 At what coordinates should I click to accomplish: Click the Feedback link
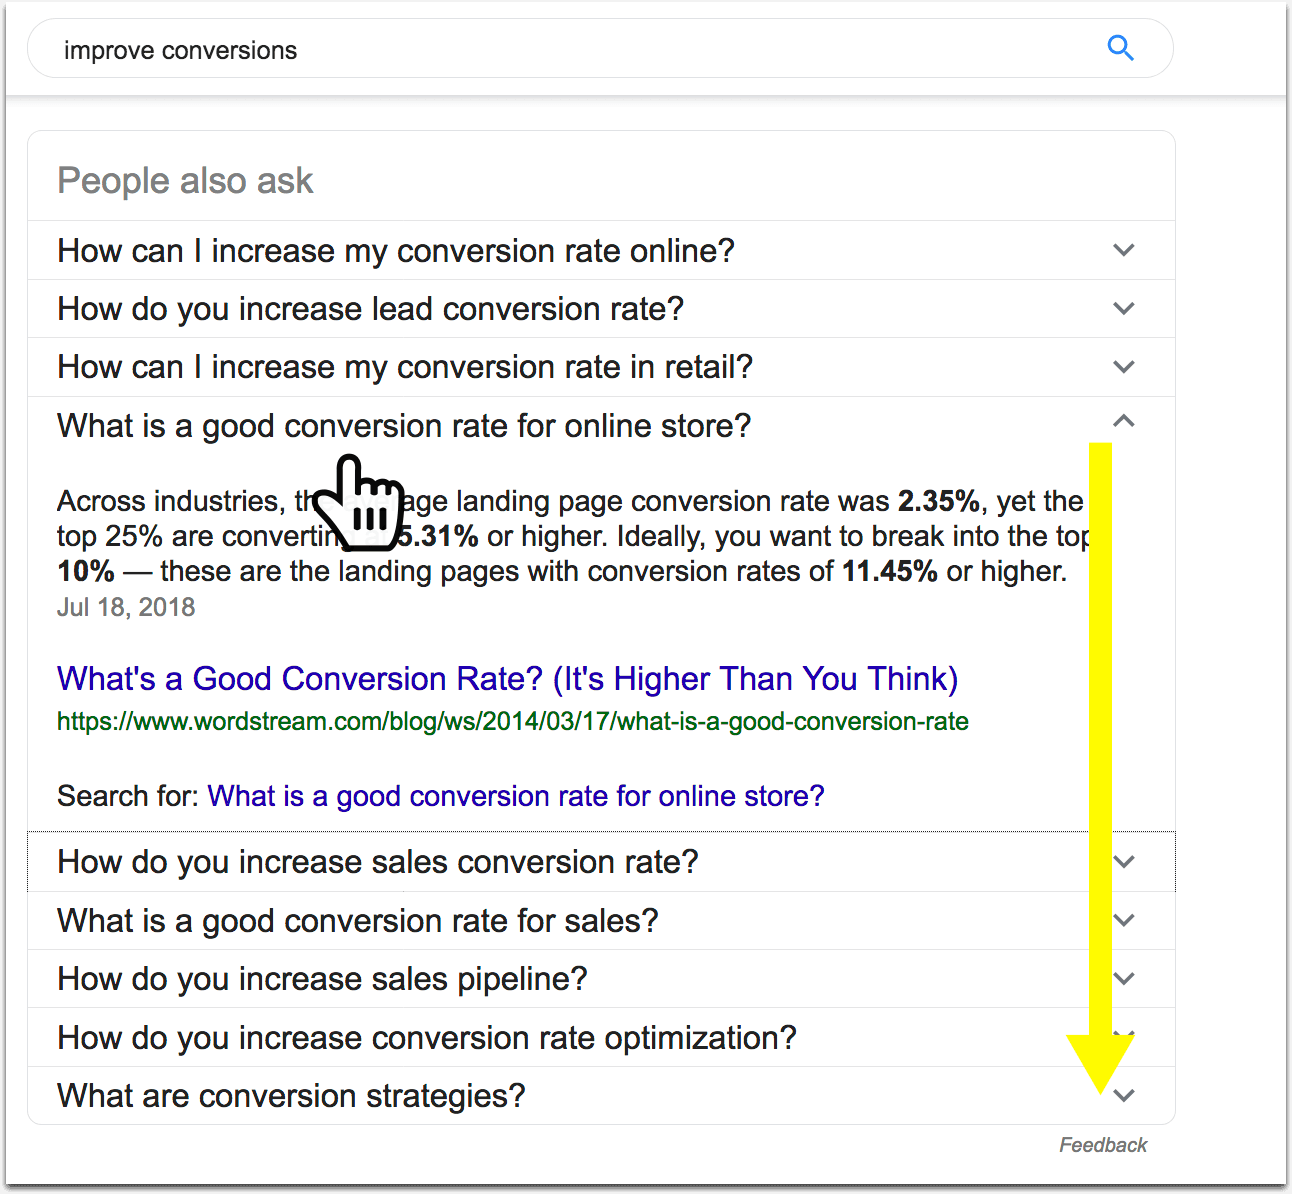pyautogui.click(x=1103, y=1145)
